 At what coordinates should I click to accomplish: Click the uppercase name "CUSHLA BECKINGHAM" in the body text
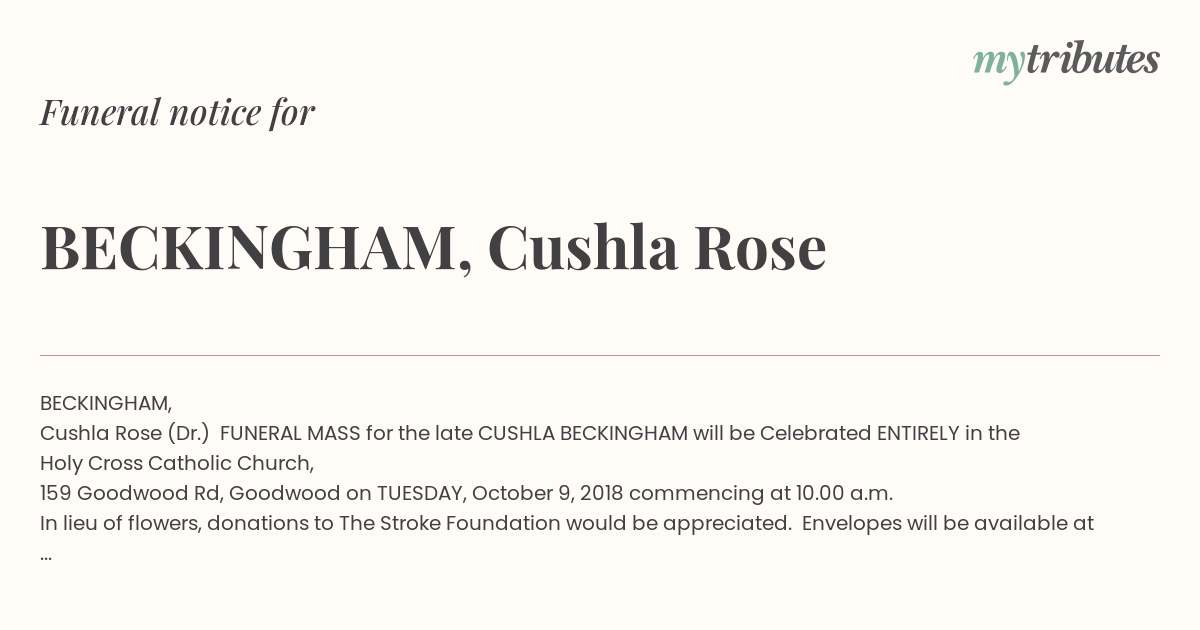click(583, 433)
